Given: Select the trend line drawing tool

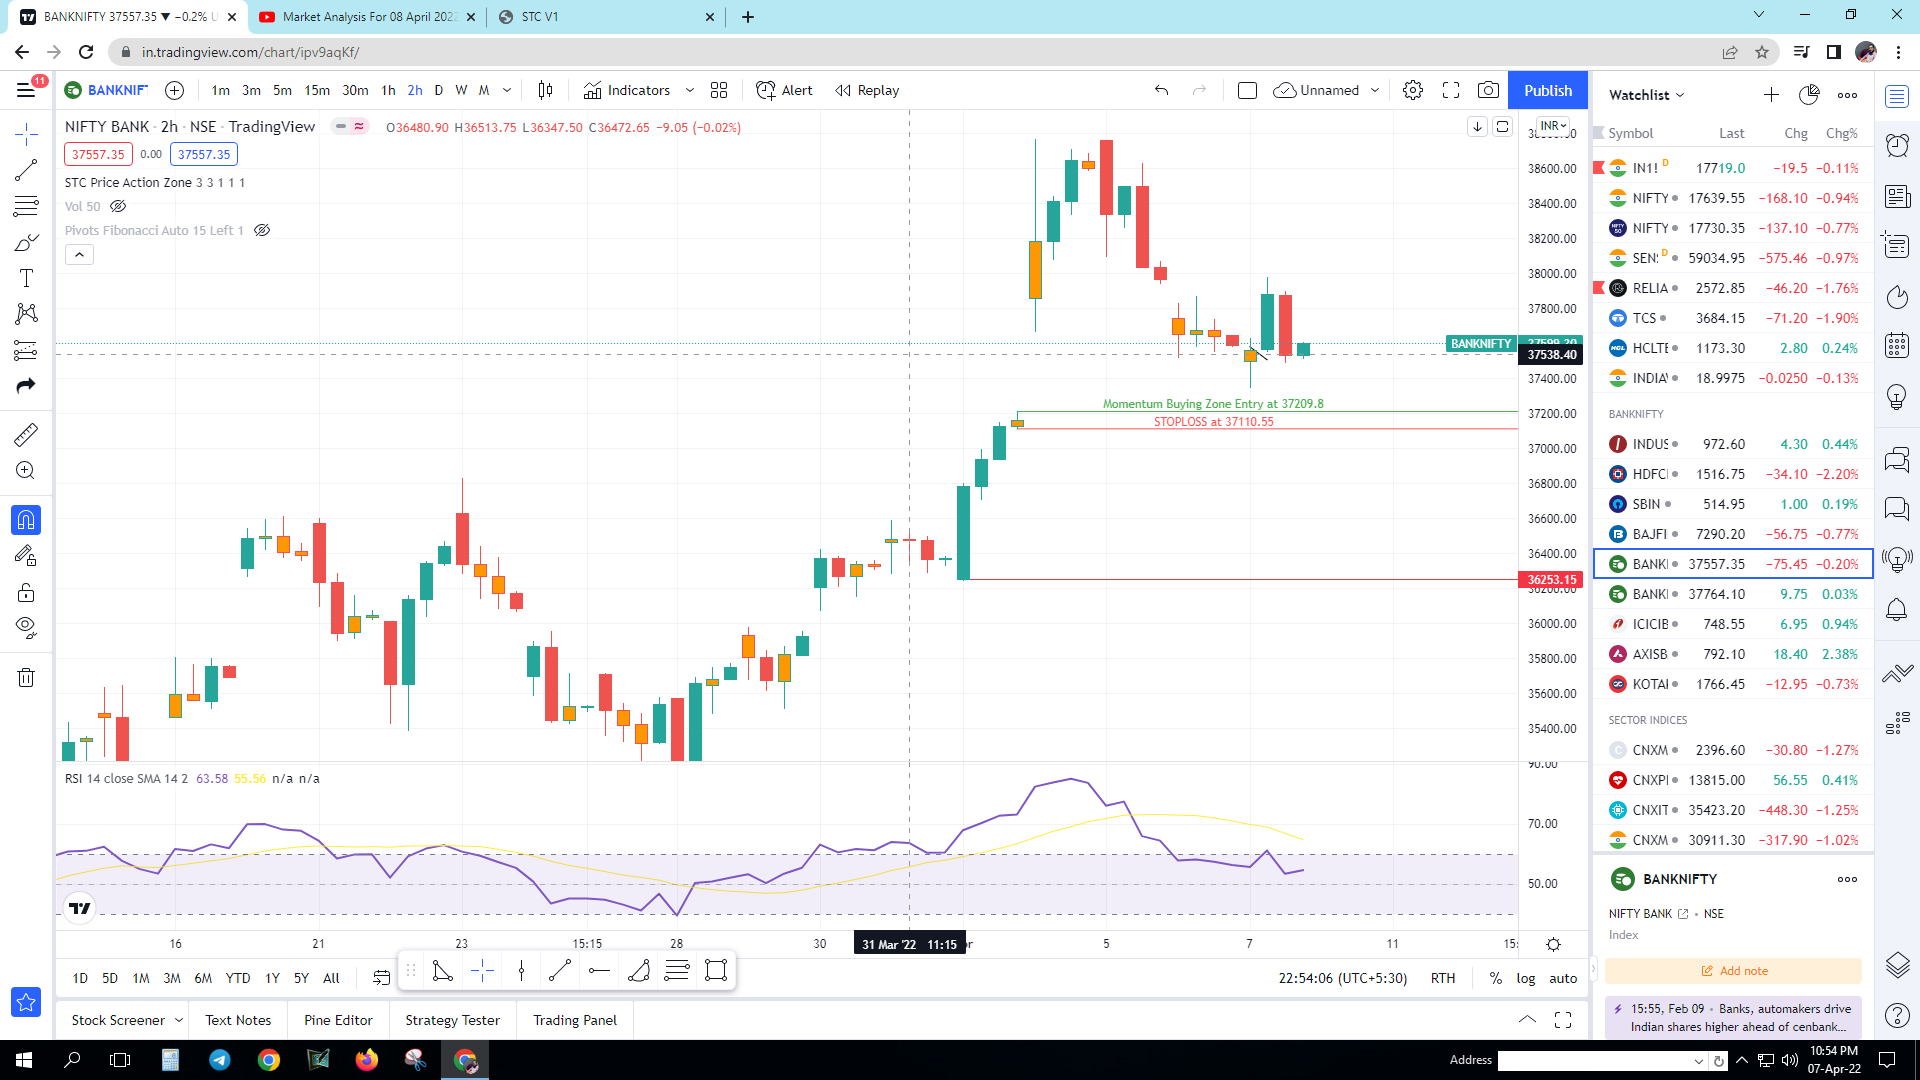Looking at the screenshot, I should point(27,170).
